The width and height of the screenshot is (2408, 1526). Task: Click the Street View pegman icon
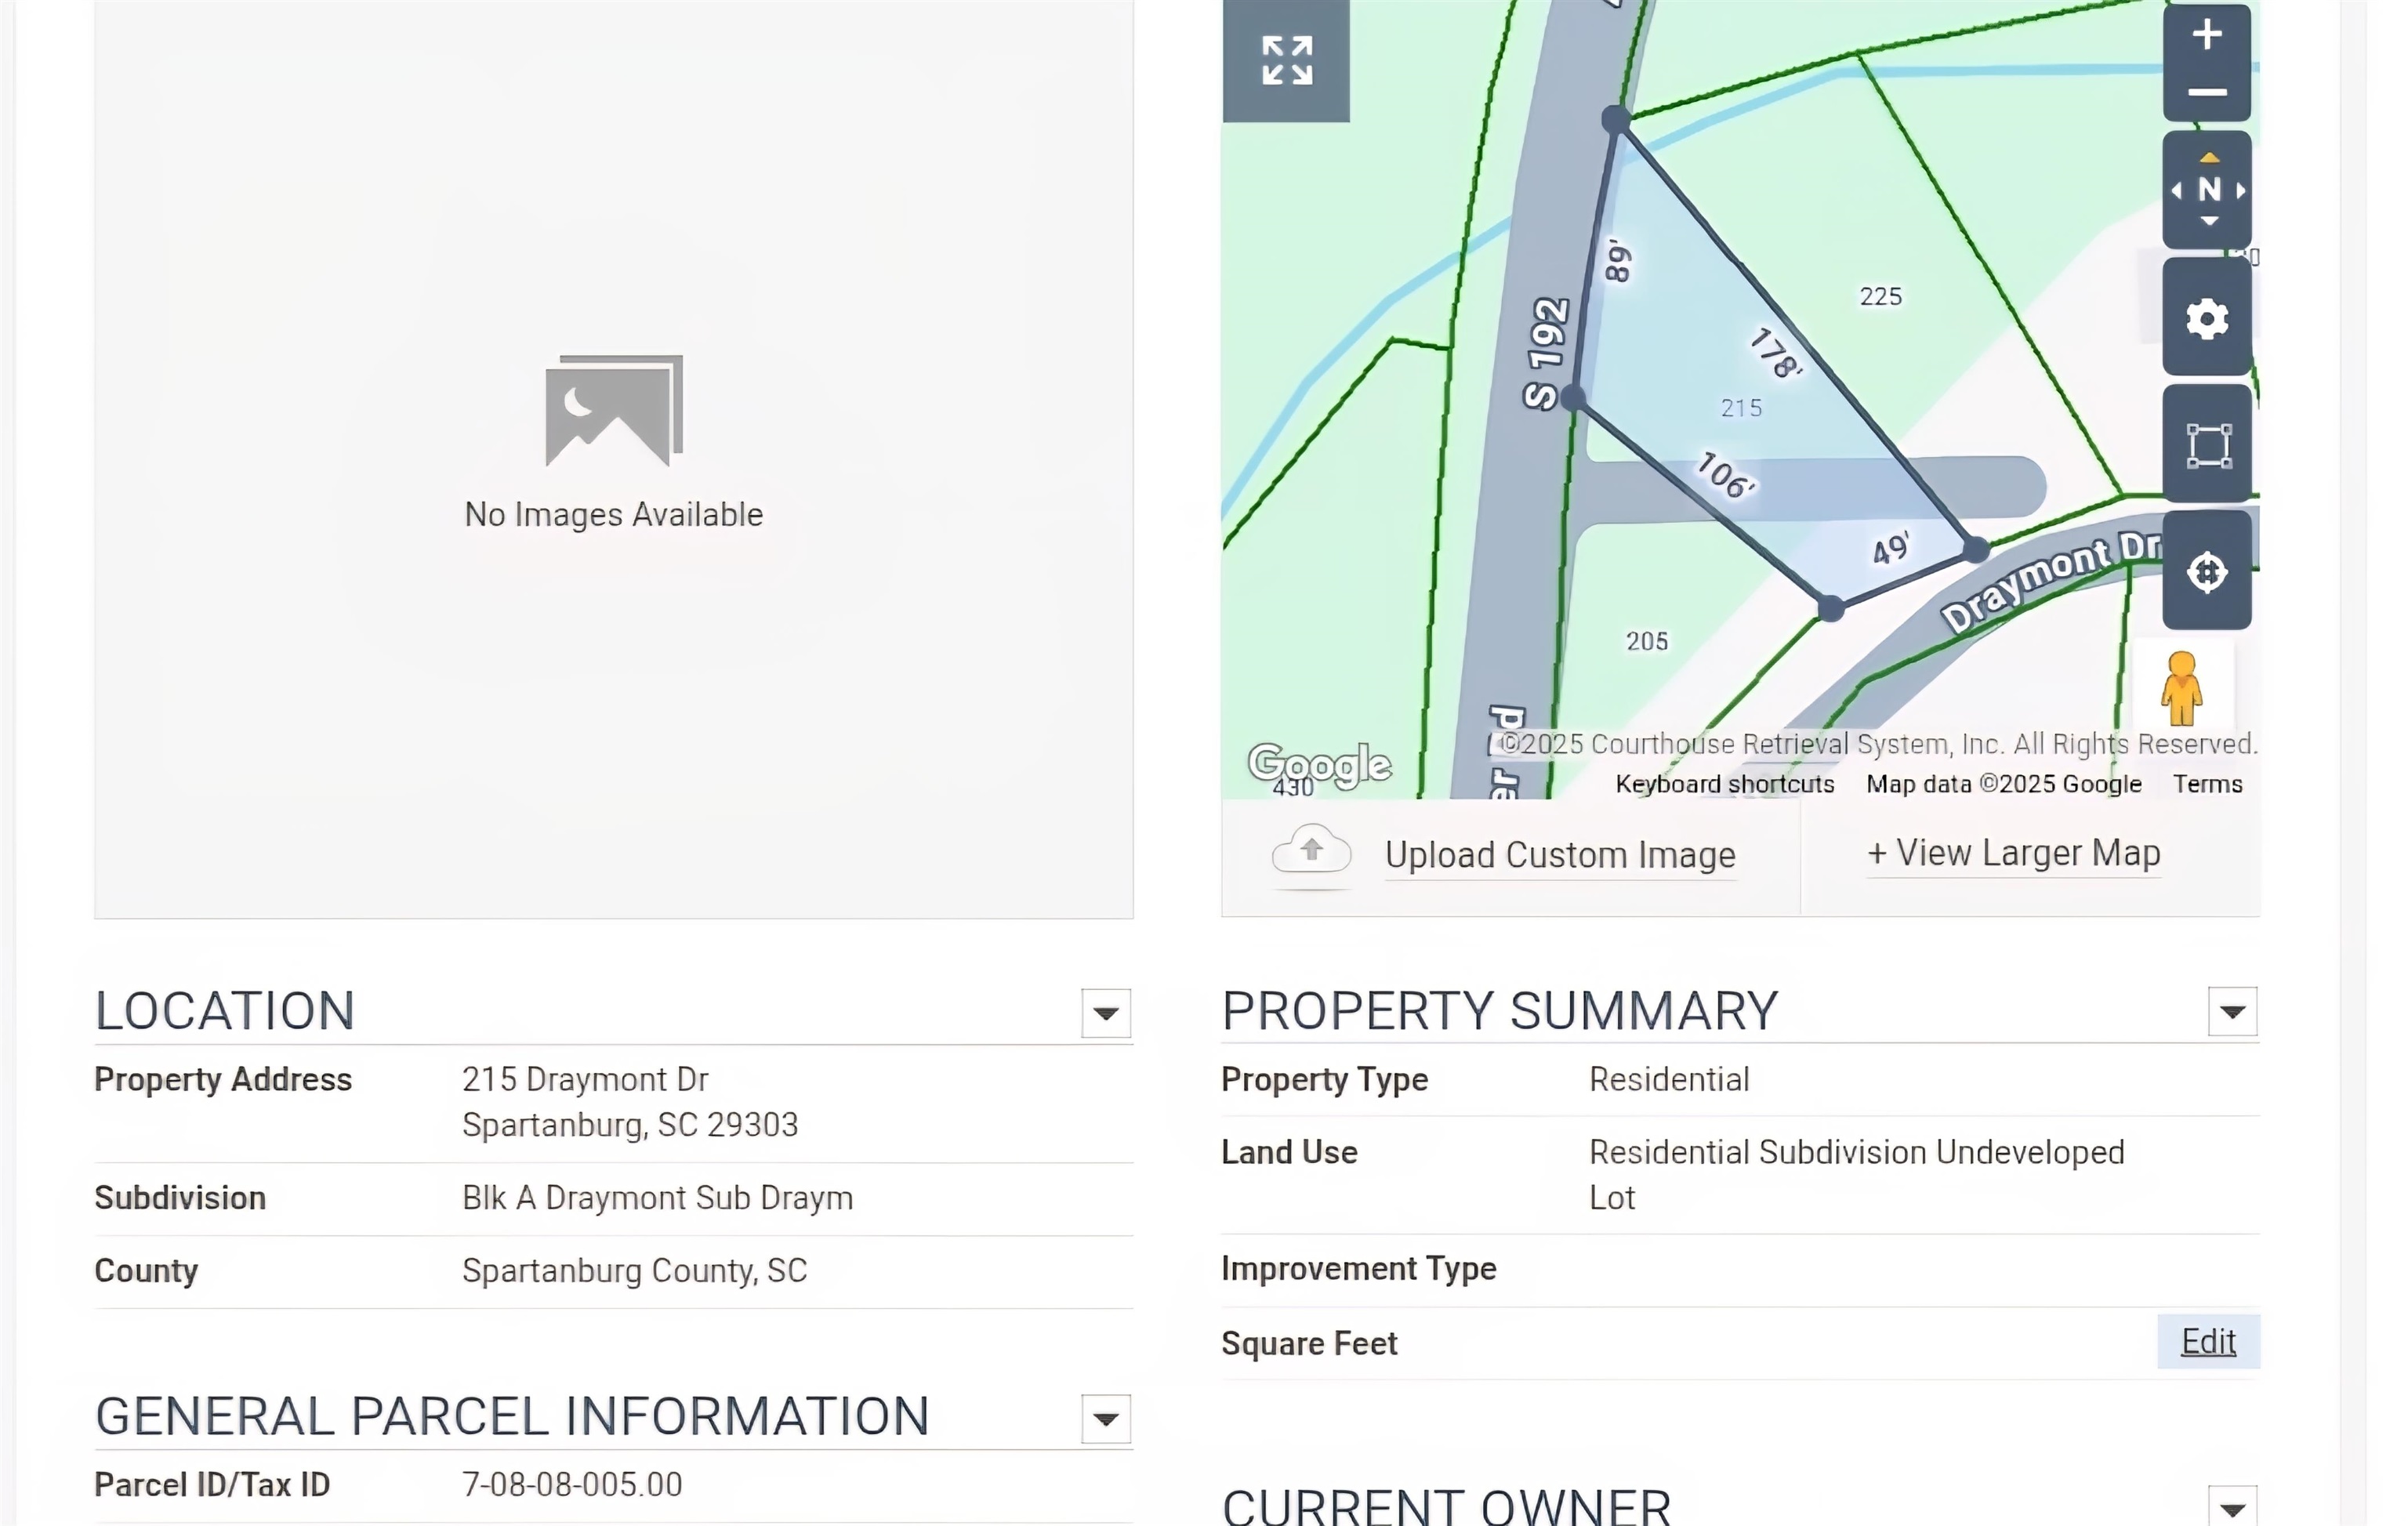(2181, 690)
